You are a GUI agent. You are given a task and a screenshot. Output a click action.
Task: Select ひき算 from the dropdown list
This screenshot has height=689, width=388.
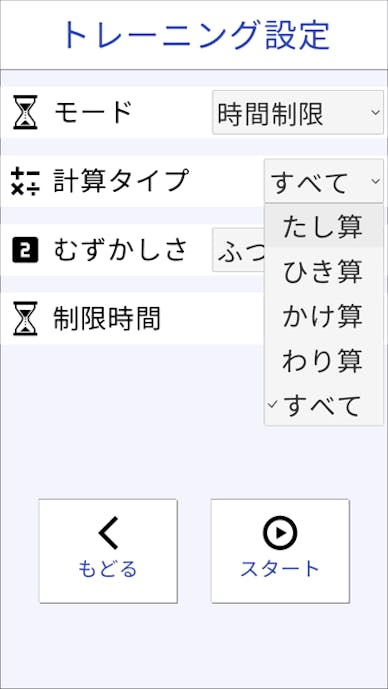coord(324,271)
